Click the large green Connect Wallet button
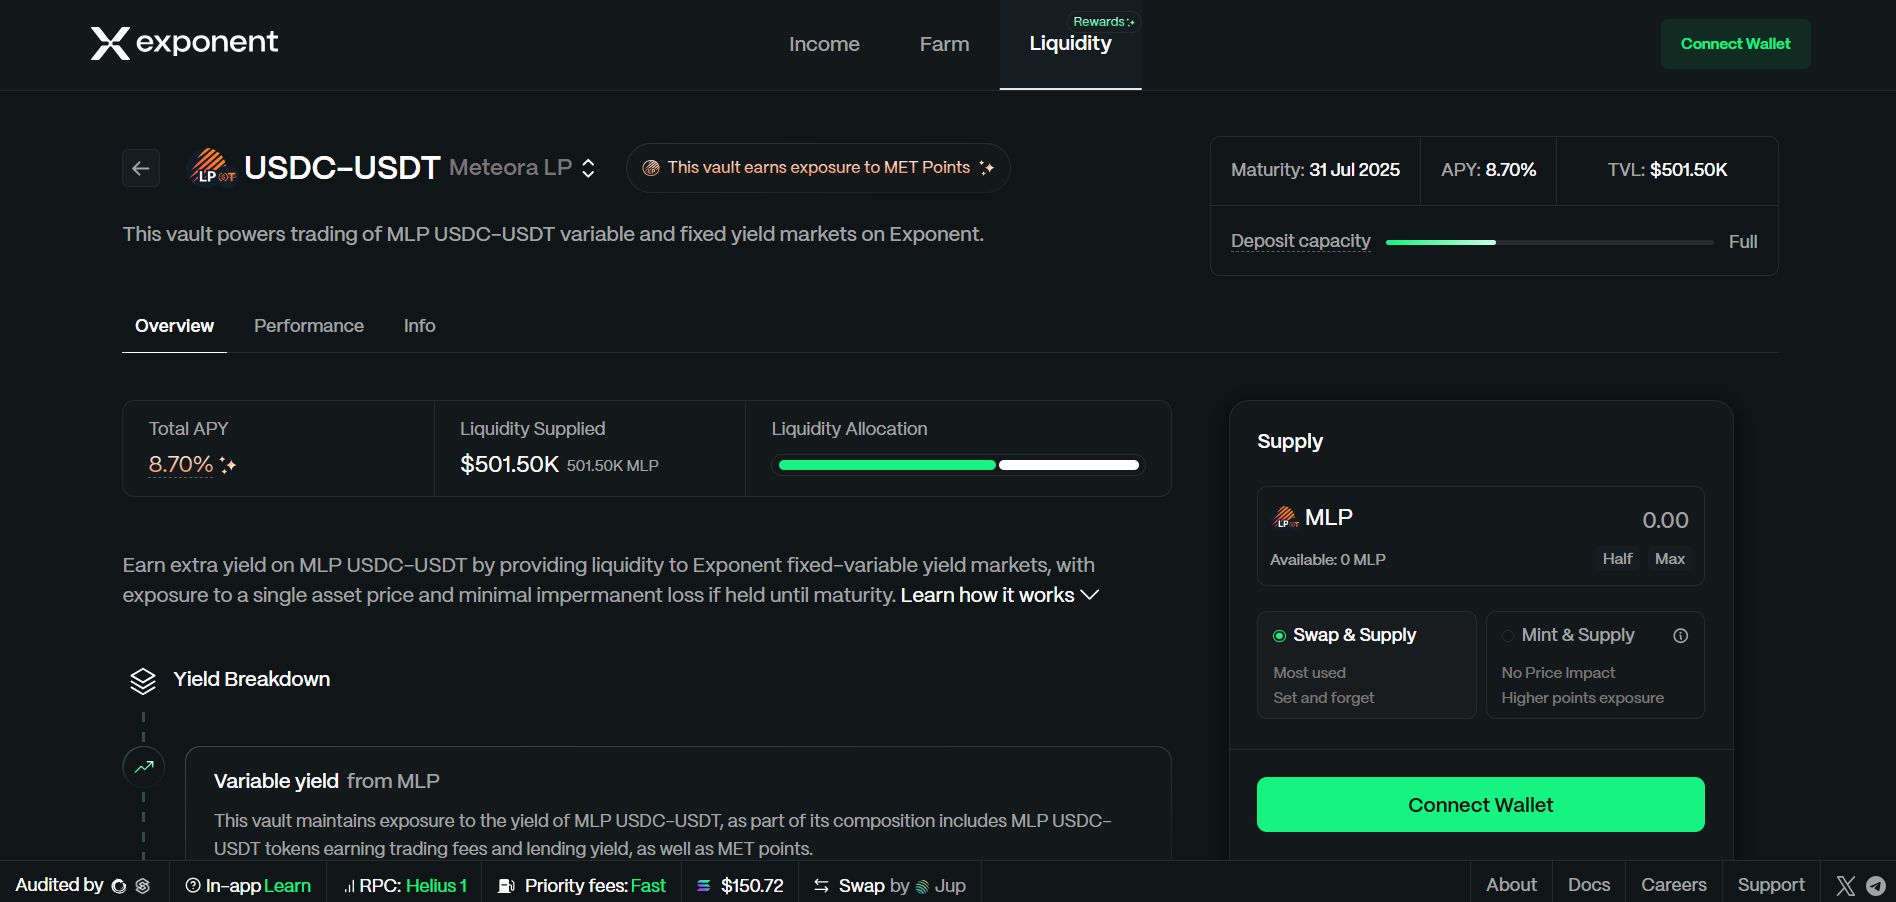 tap(1481, 805)
